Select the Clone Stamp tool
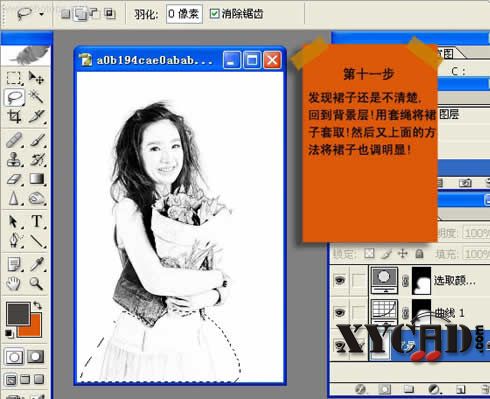 (14, 159)
